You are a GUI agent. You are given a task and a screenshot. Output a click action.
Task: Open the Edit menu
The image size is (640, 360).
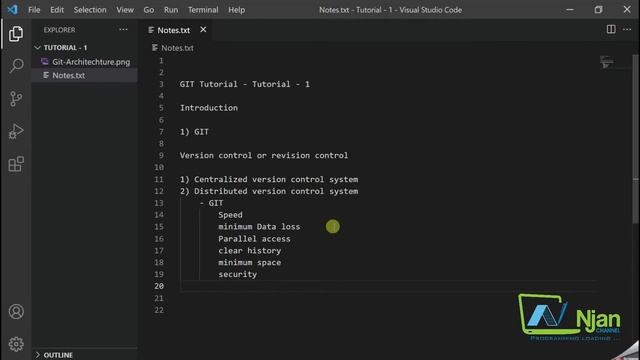(57, 10)
